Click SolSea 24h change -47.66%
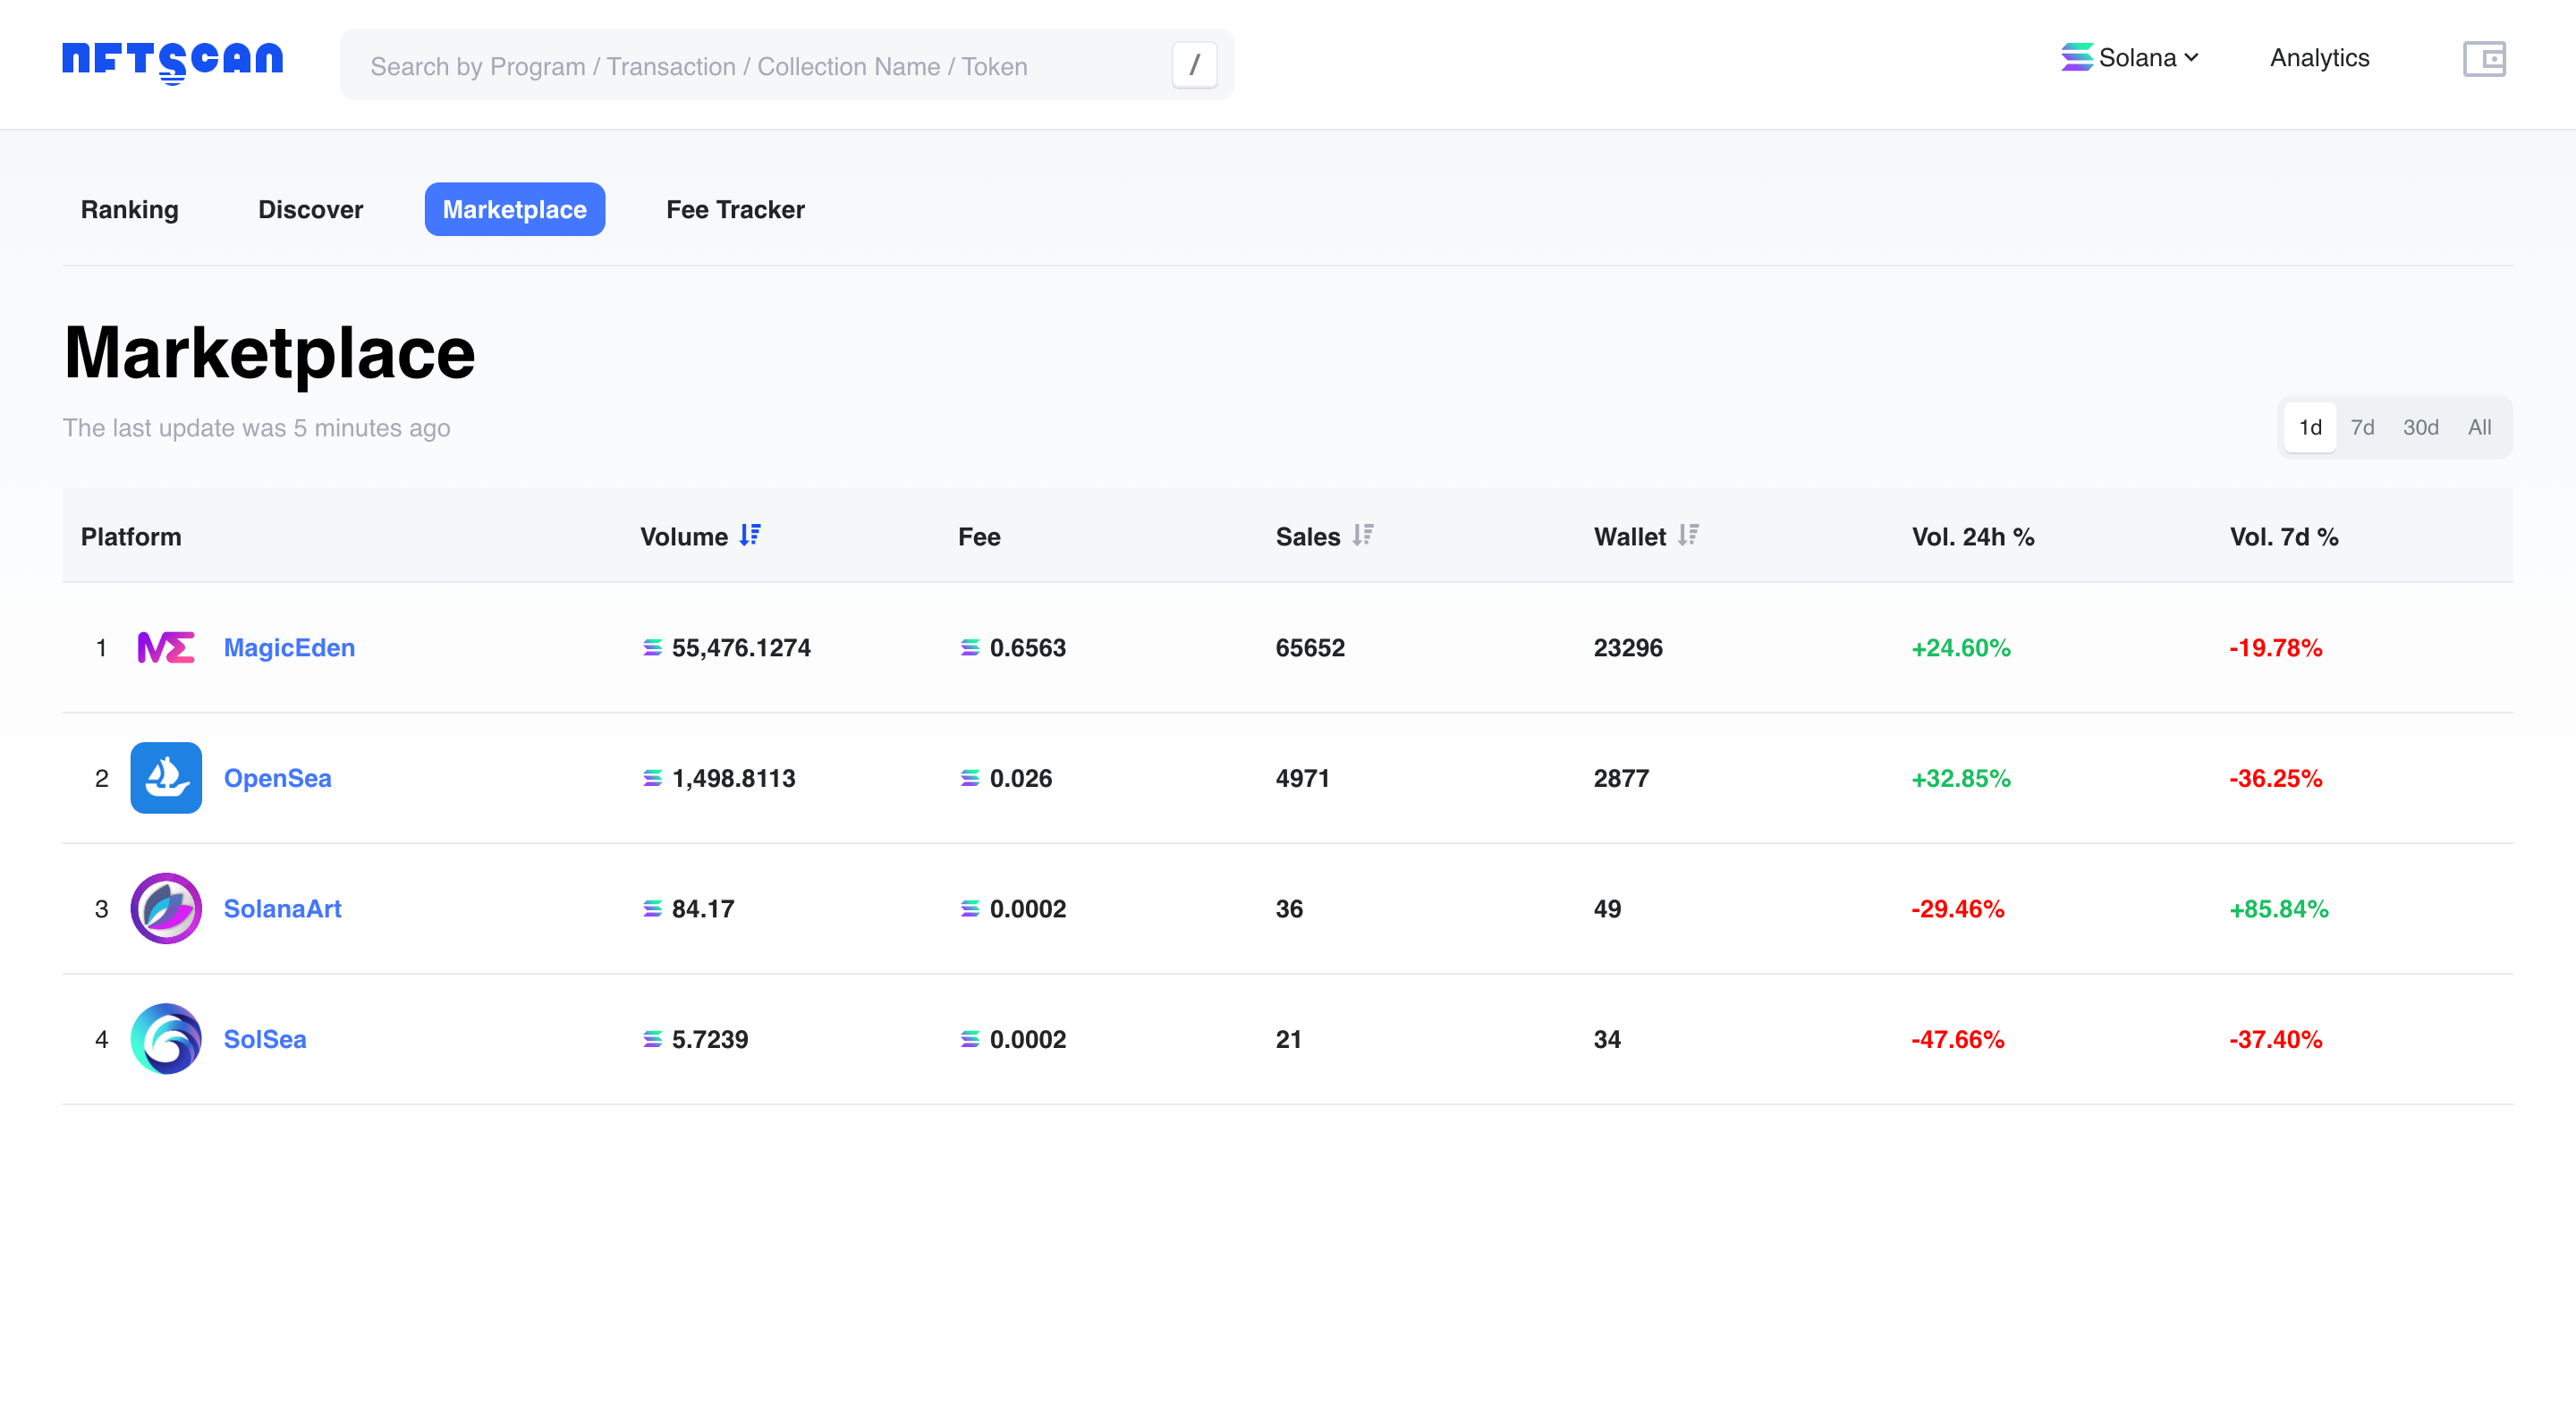 (1958, 1039)
